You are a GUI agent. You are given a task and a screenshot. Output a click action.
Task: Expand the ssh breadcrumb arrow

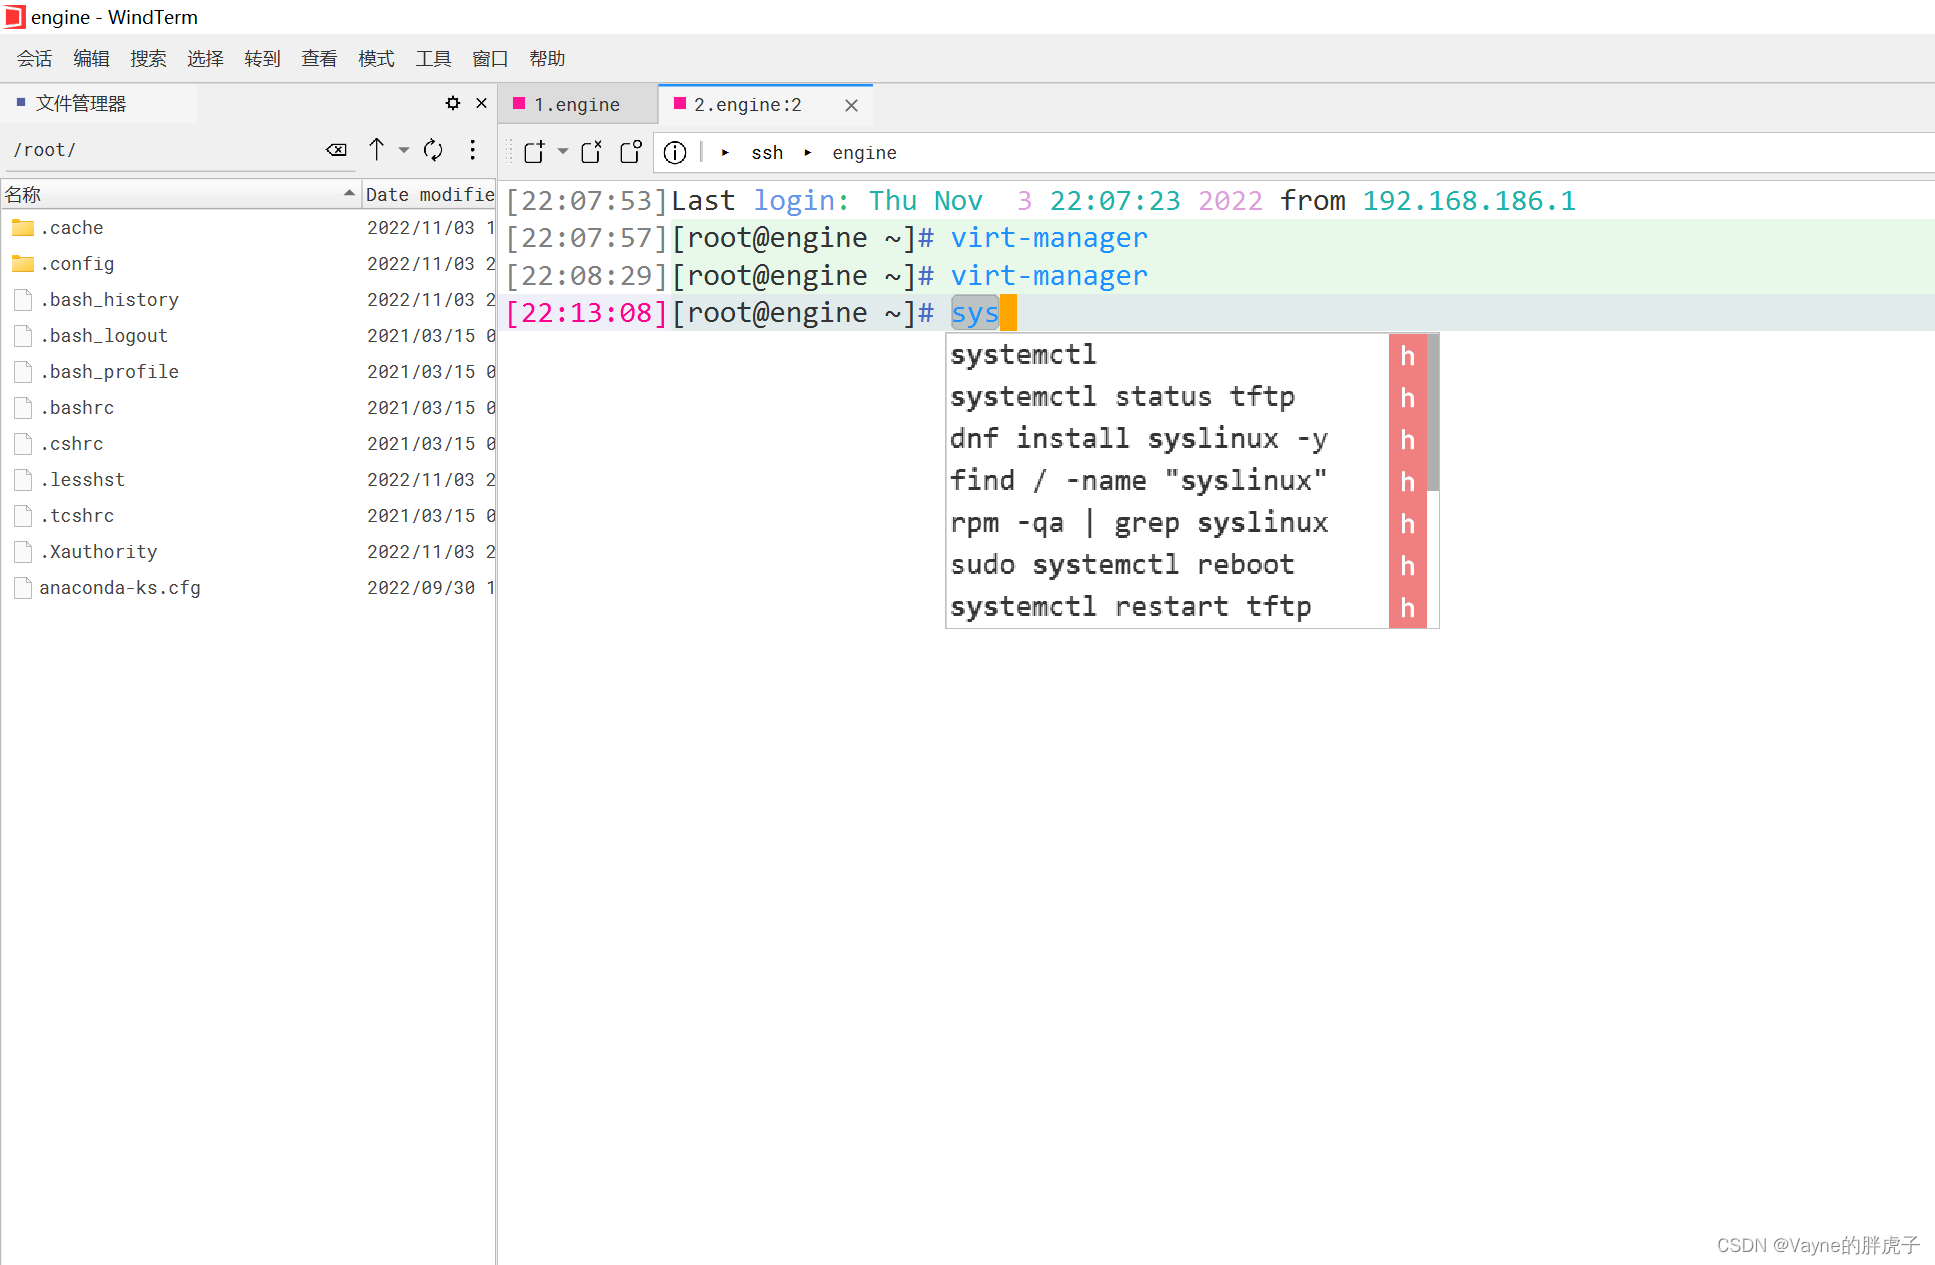coord(725,153)
